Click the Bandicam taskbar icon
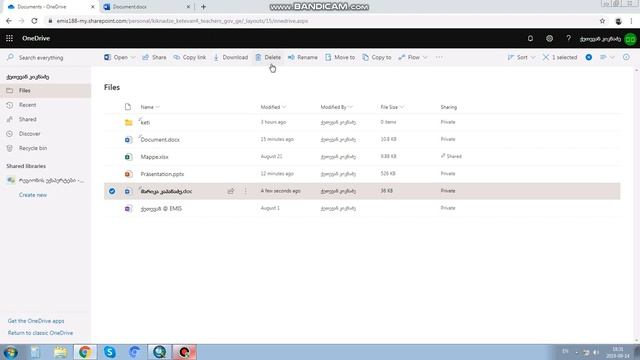The width and height of the screenshot is (640, 360). point(184,352)
